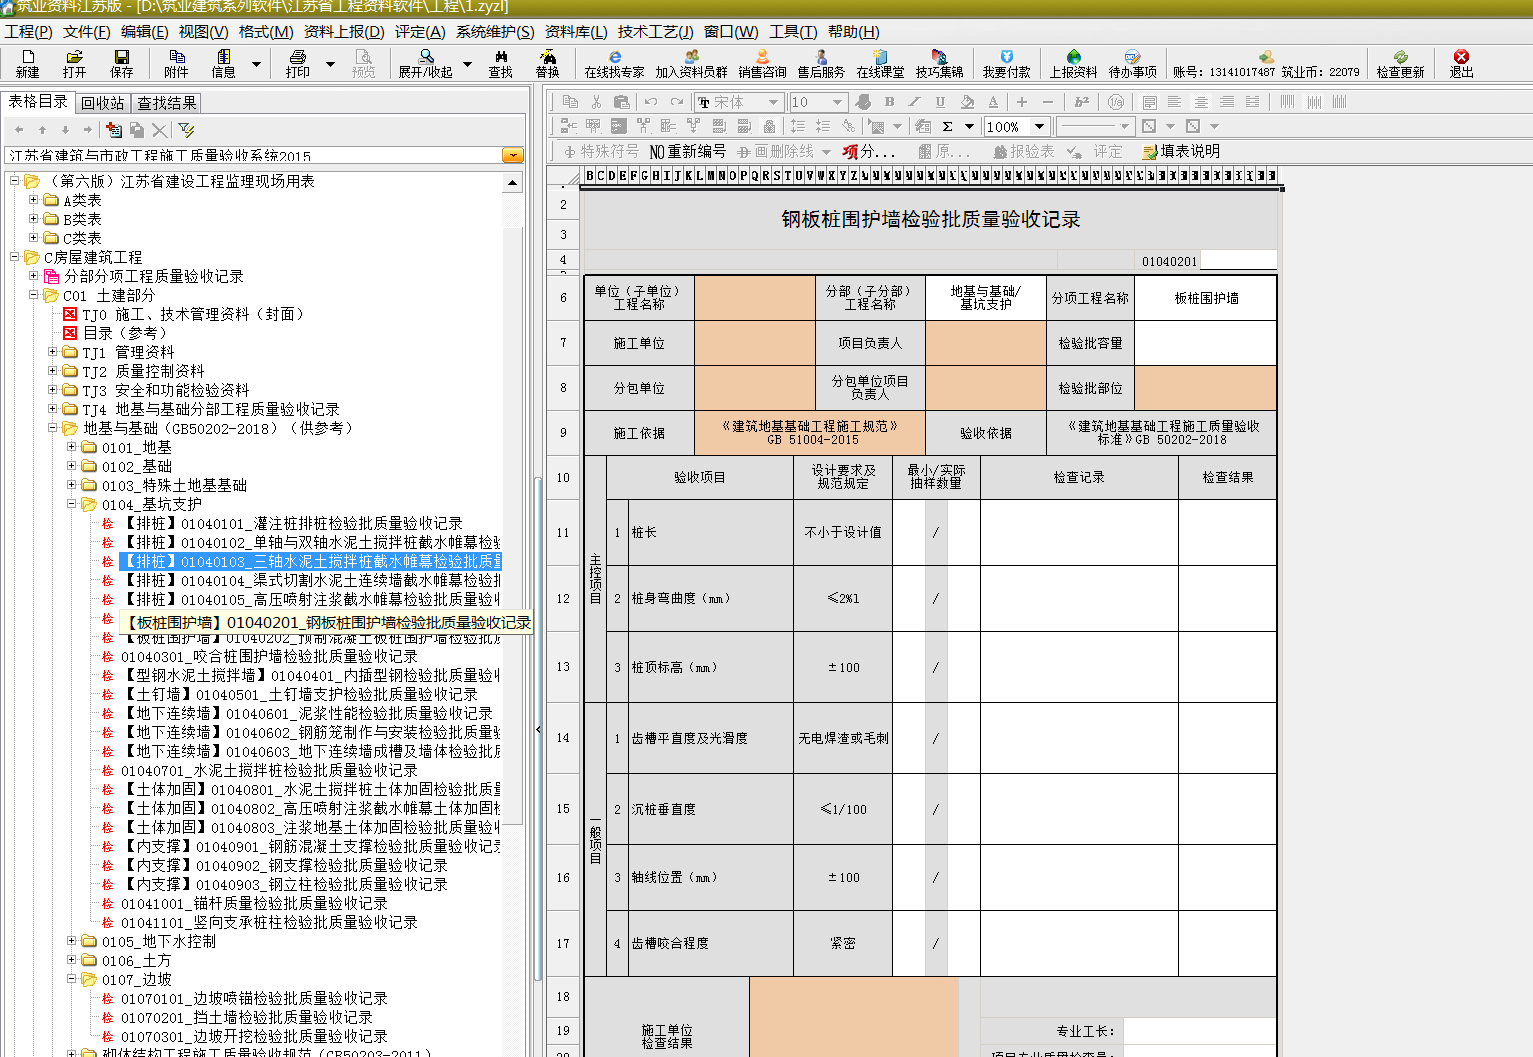
Task: Click the 退出 exit icon
Action: pyautogui.click(x=1461, y=64)
